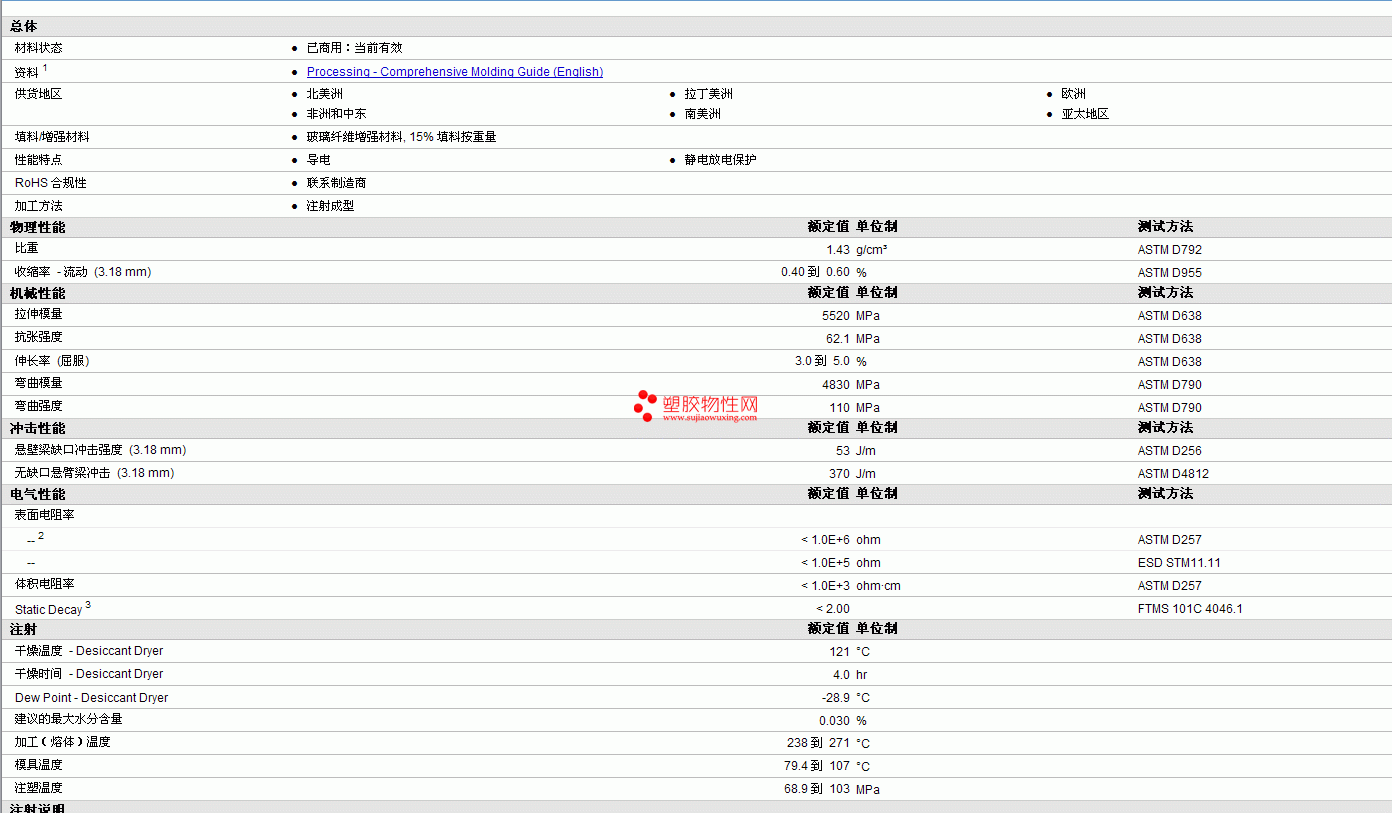
Task: Select the 比重 row label
Action: [x=27, y=248]
